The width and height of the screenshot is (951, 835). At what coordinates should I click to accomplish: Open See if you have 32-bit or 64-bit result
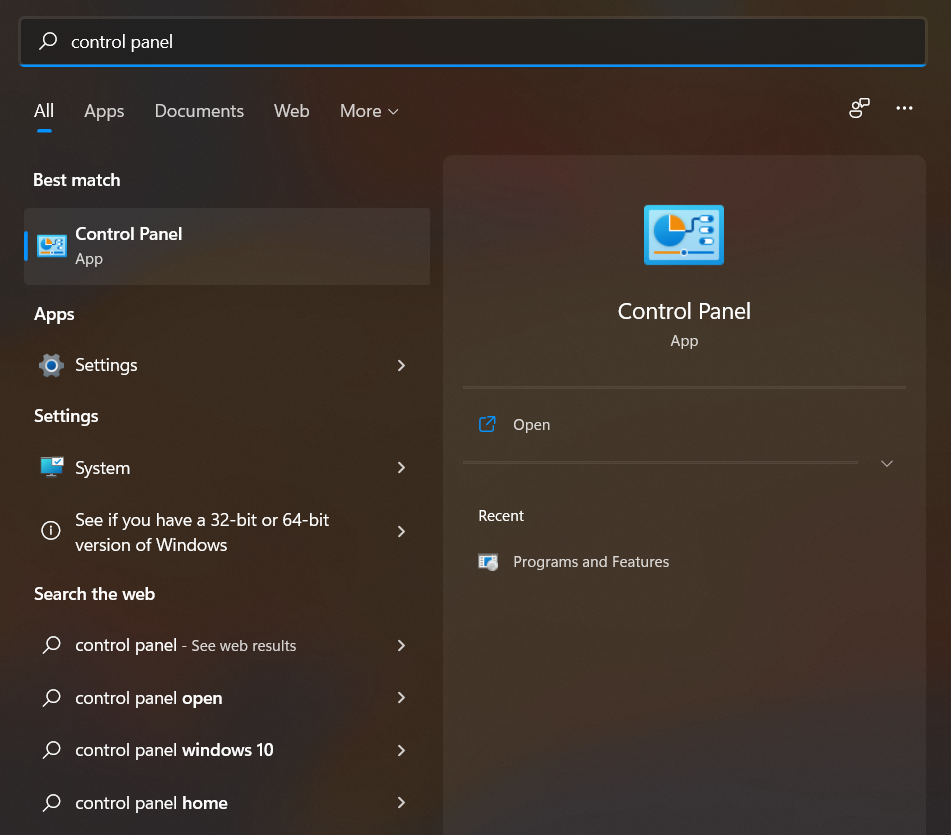coord(227,532)
